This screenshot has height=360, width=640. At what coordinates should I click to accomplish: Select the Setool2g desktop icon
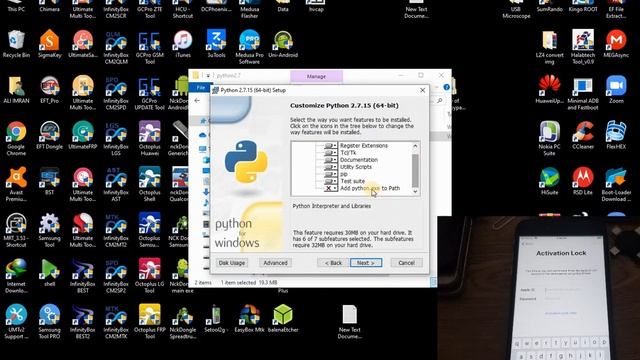(x=216, y=318)
